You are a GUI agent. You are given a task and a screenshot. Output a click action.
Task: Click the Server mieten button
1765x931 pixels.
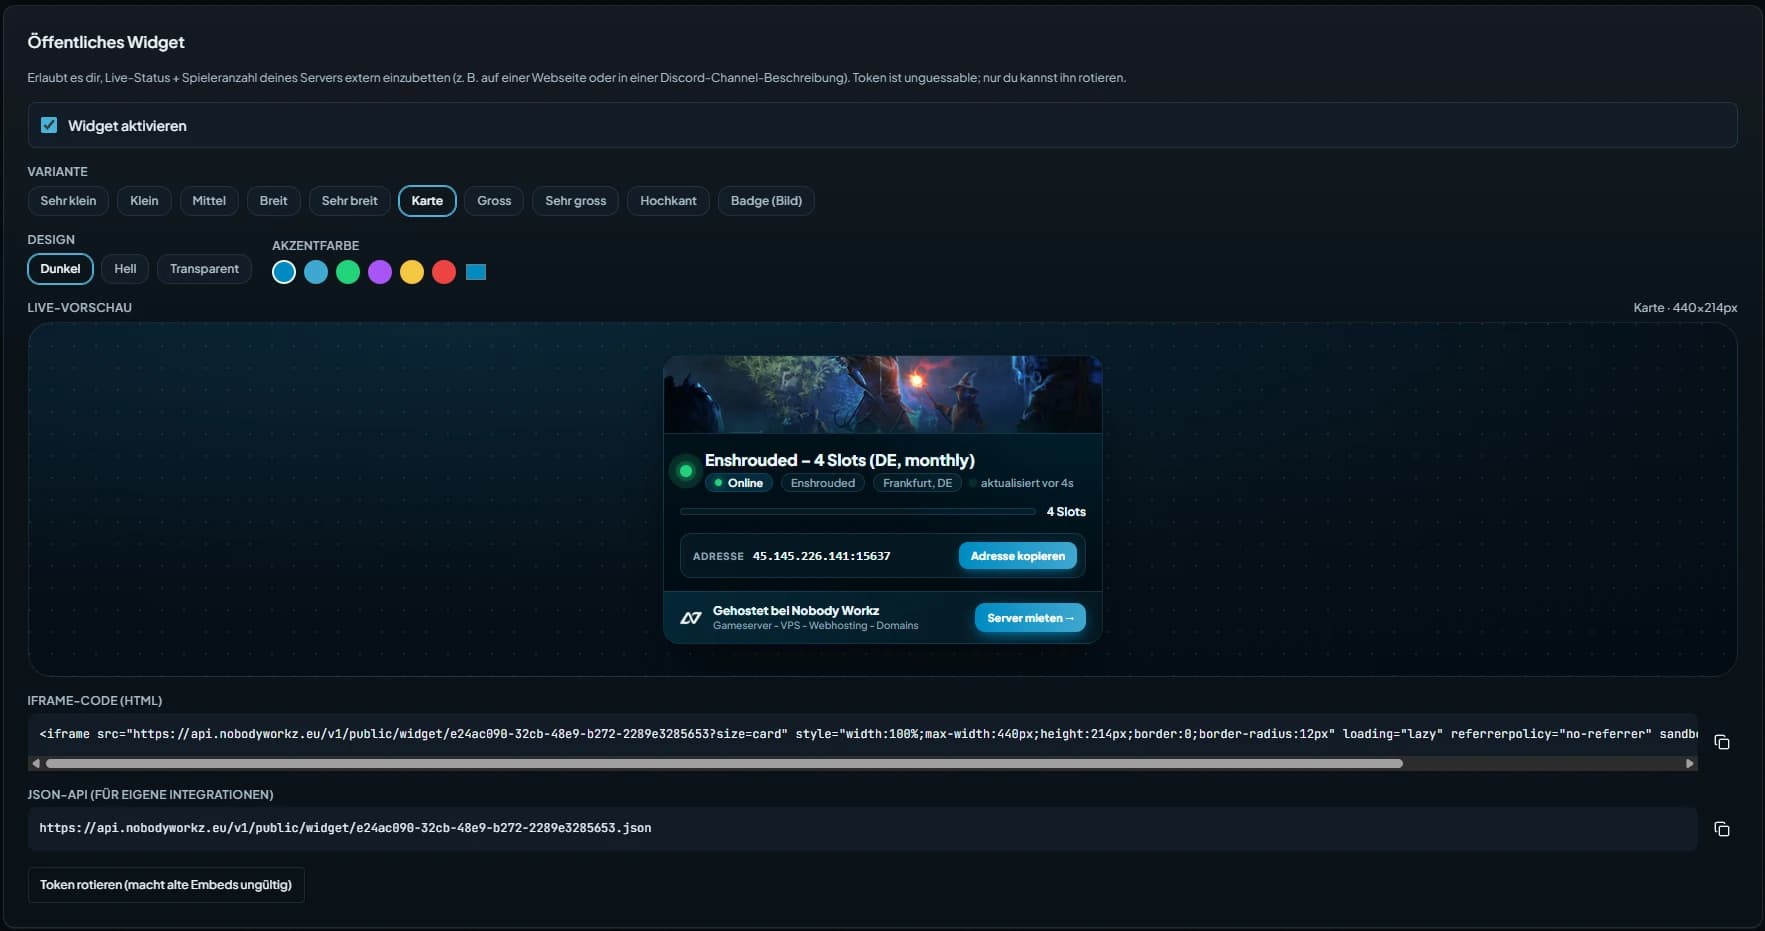pyautogui.click(x=1030, y=618)
